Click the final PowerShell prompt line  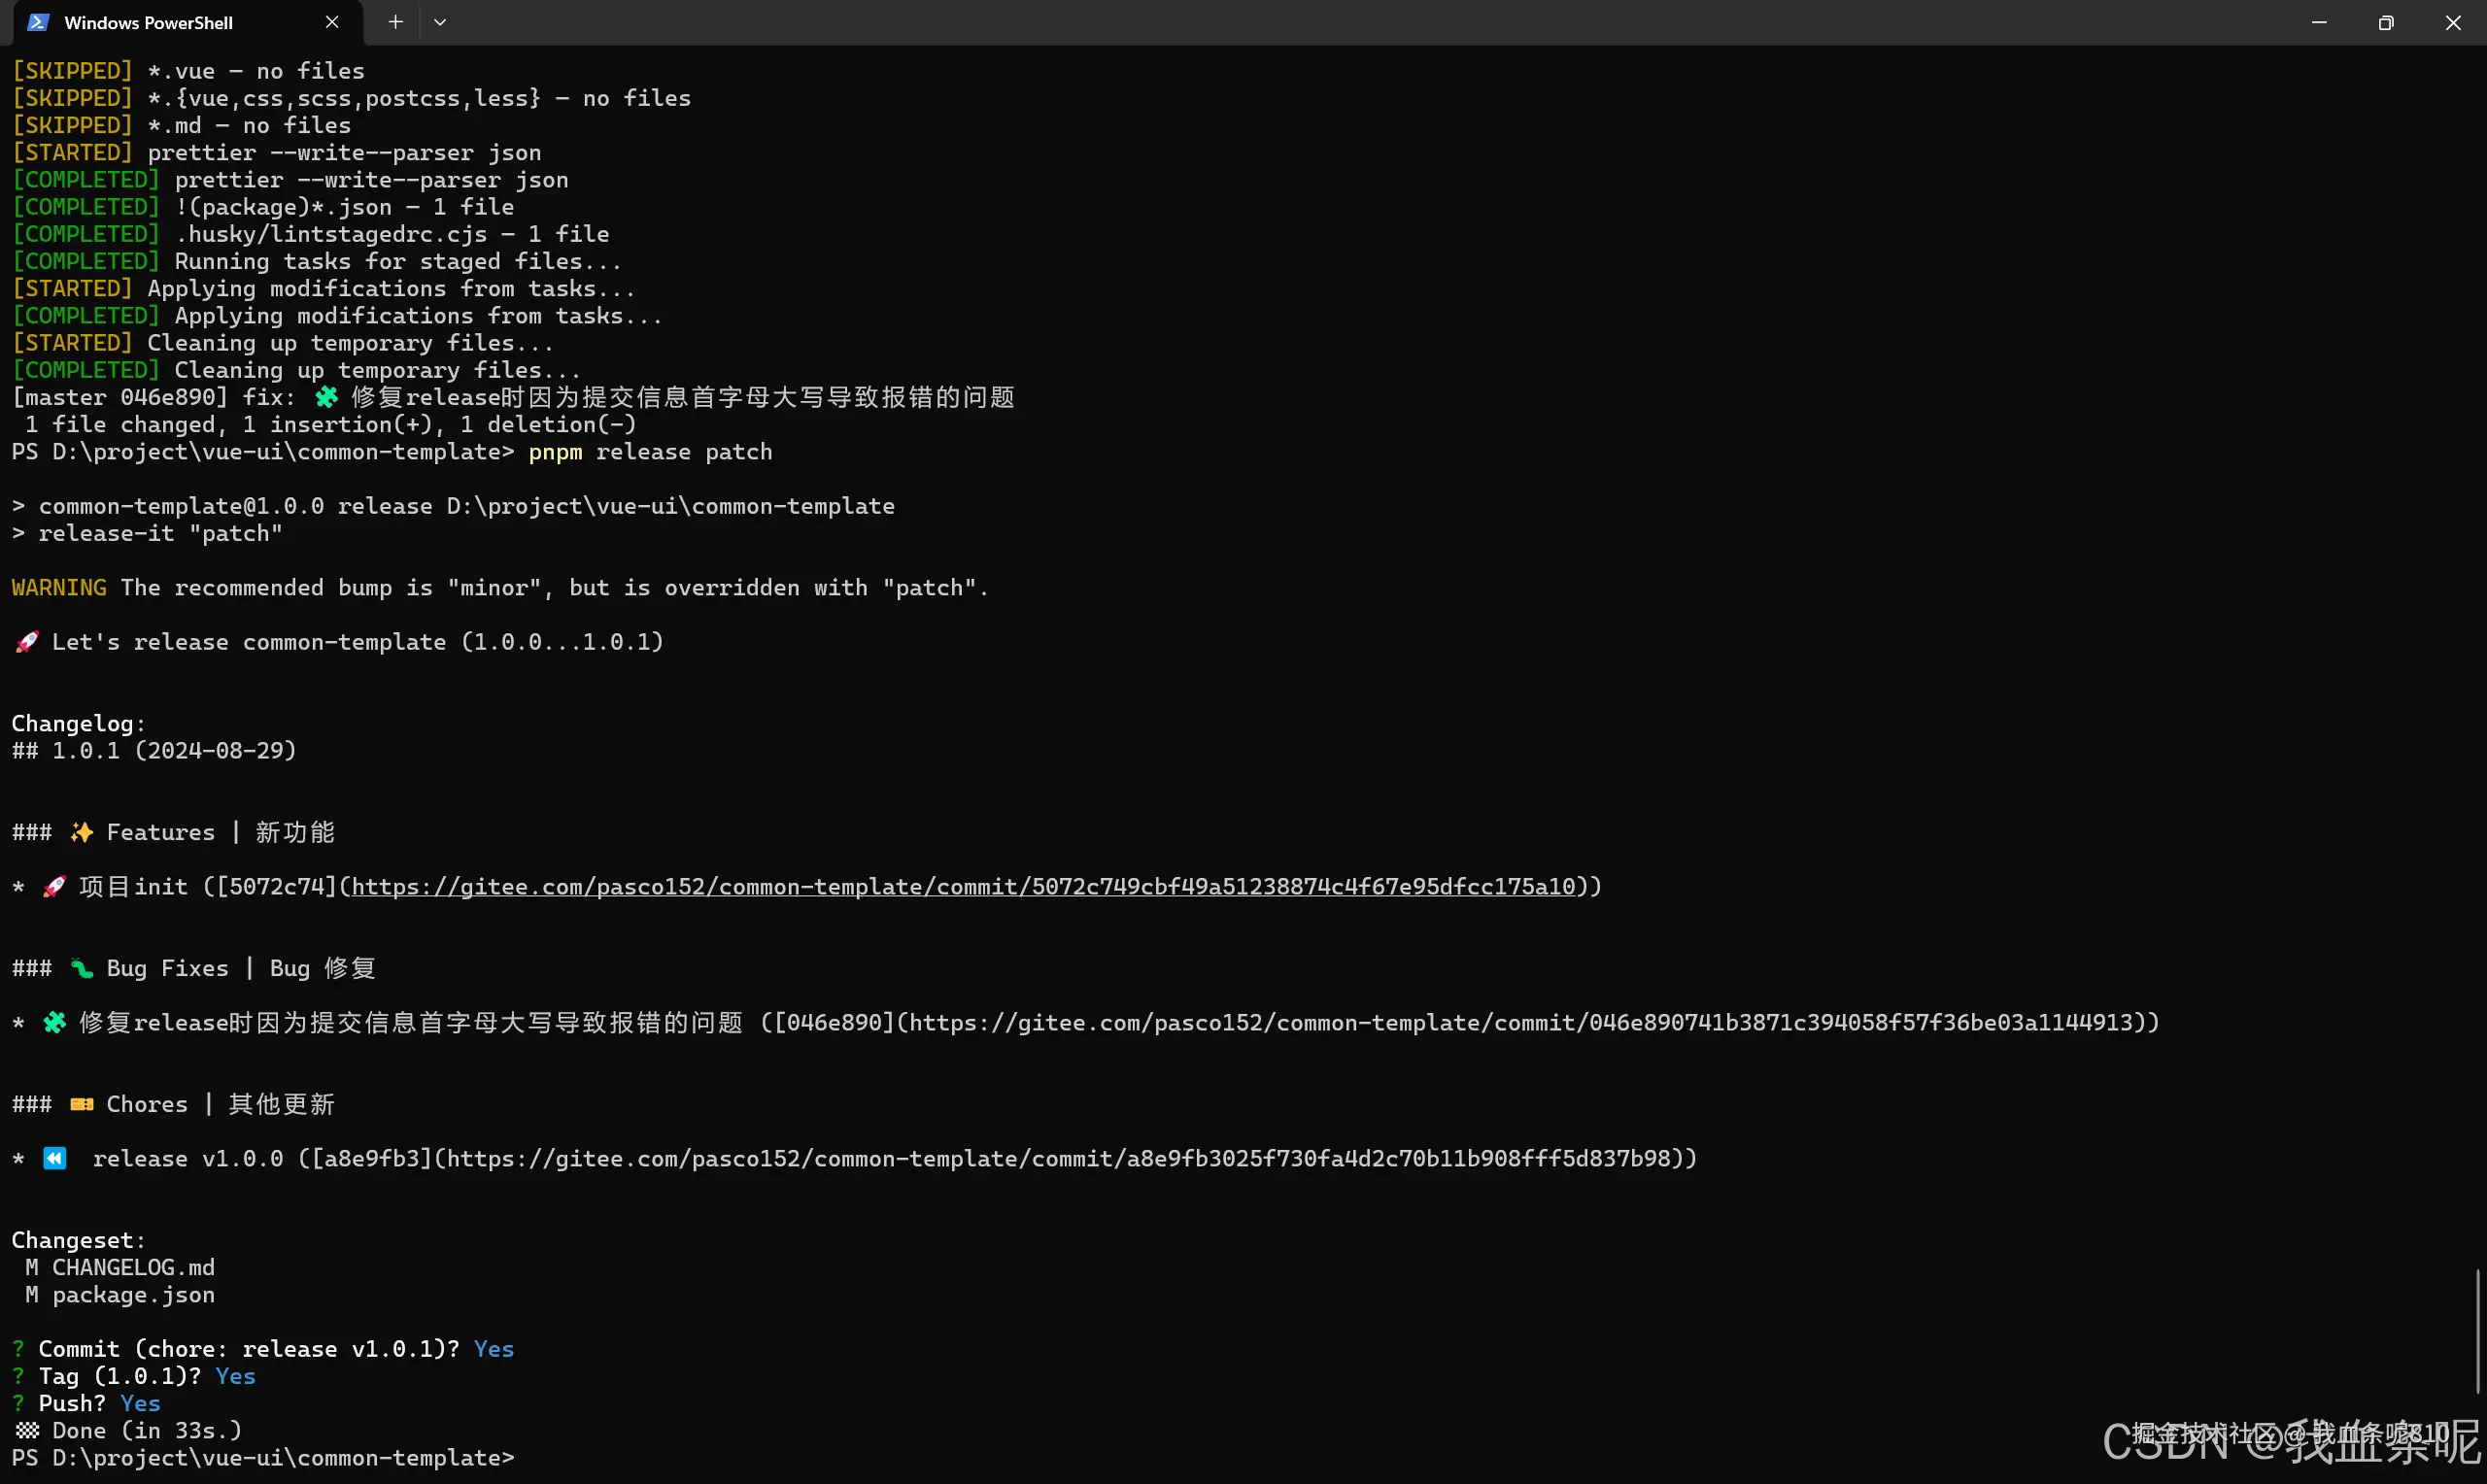263,1458
